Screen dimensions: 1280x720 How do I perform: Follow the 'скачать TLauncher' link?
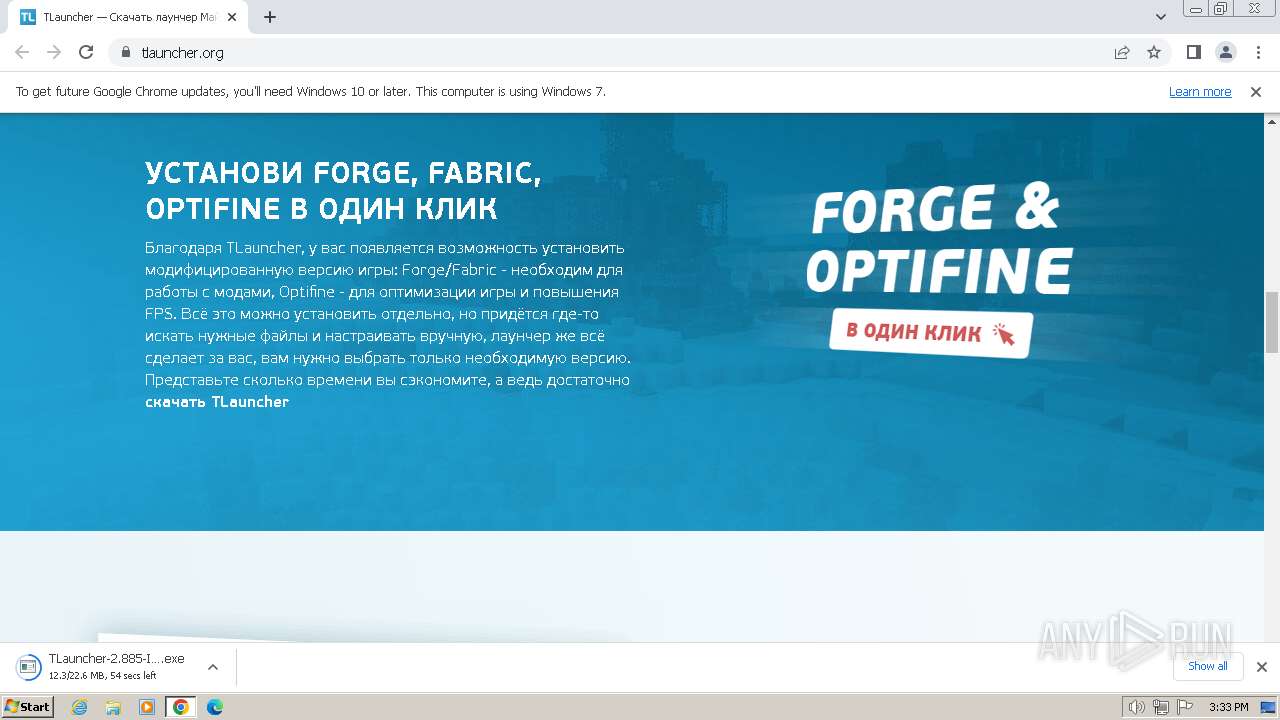pyautogui.click(x=217, y=402)
